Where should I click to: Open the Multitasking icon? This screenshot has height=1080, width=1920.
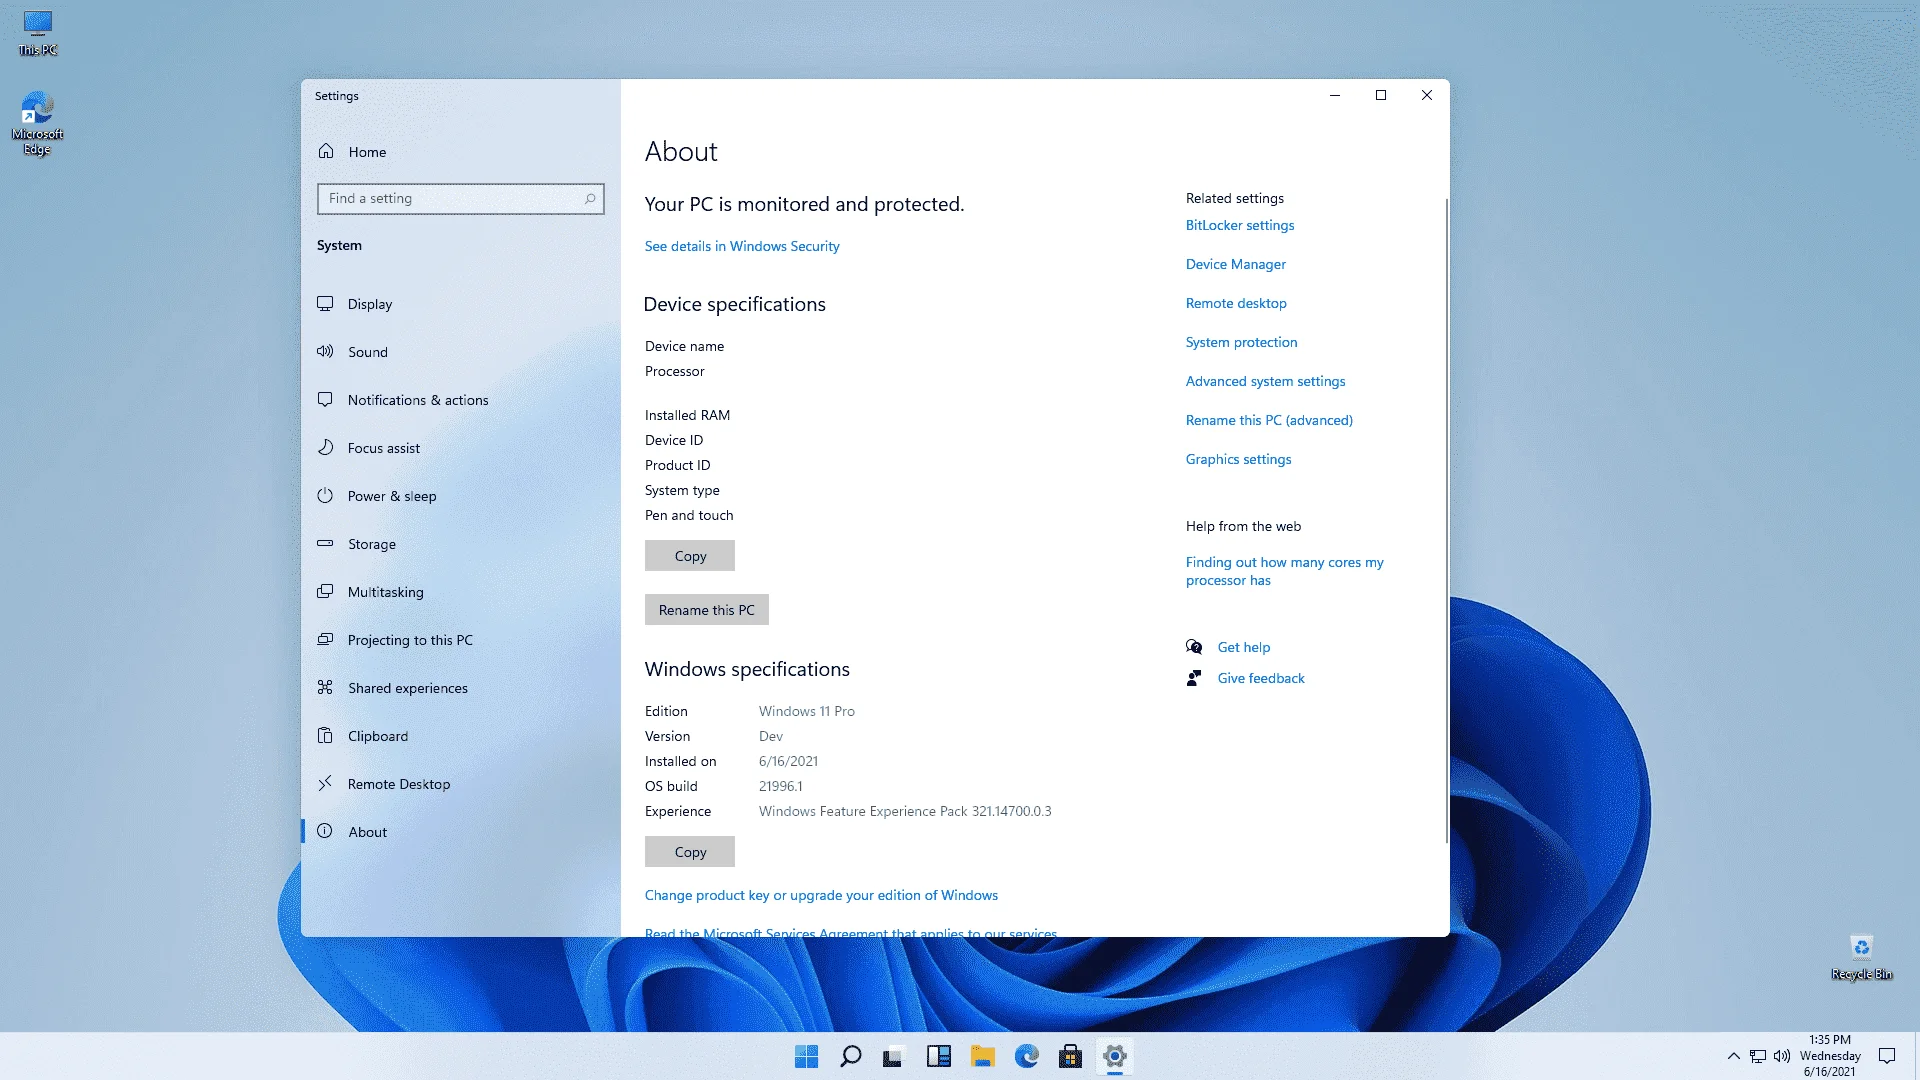325,592
